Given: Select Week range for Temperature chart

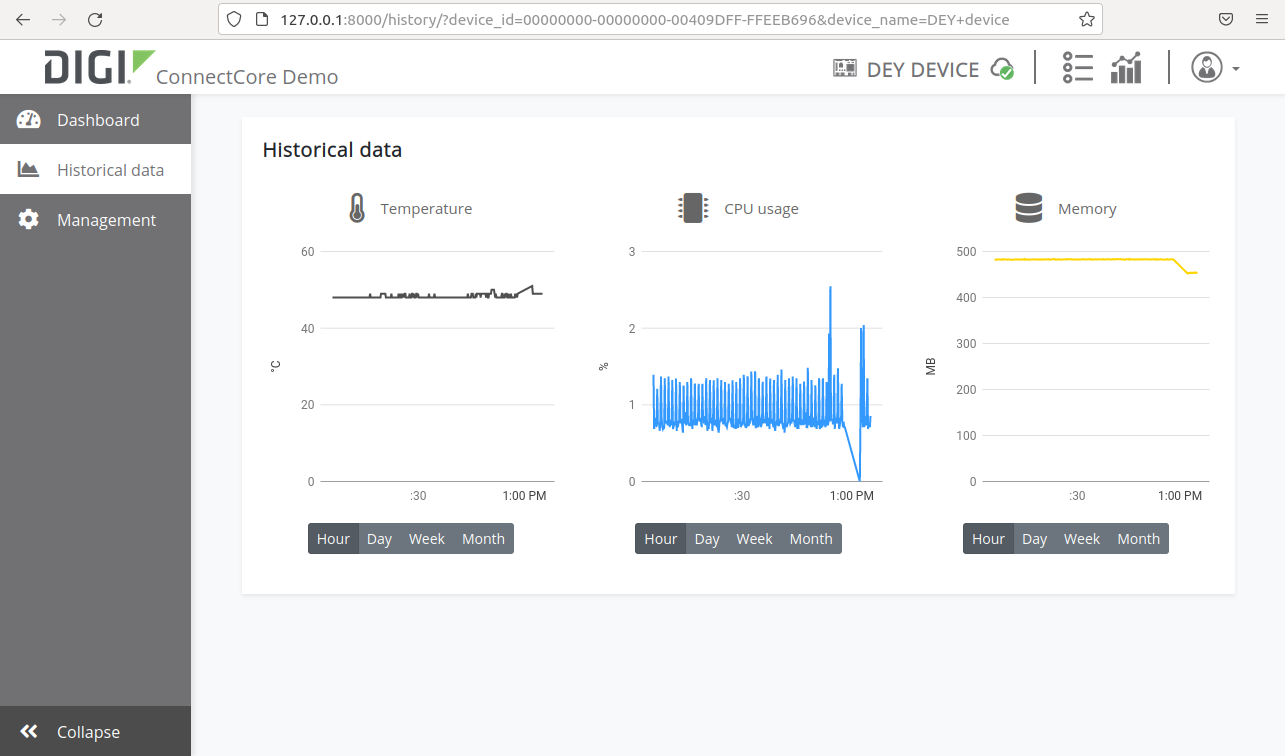Looking at the screenshot, I should pos(427,539).
